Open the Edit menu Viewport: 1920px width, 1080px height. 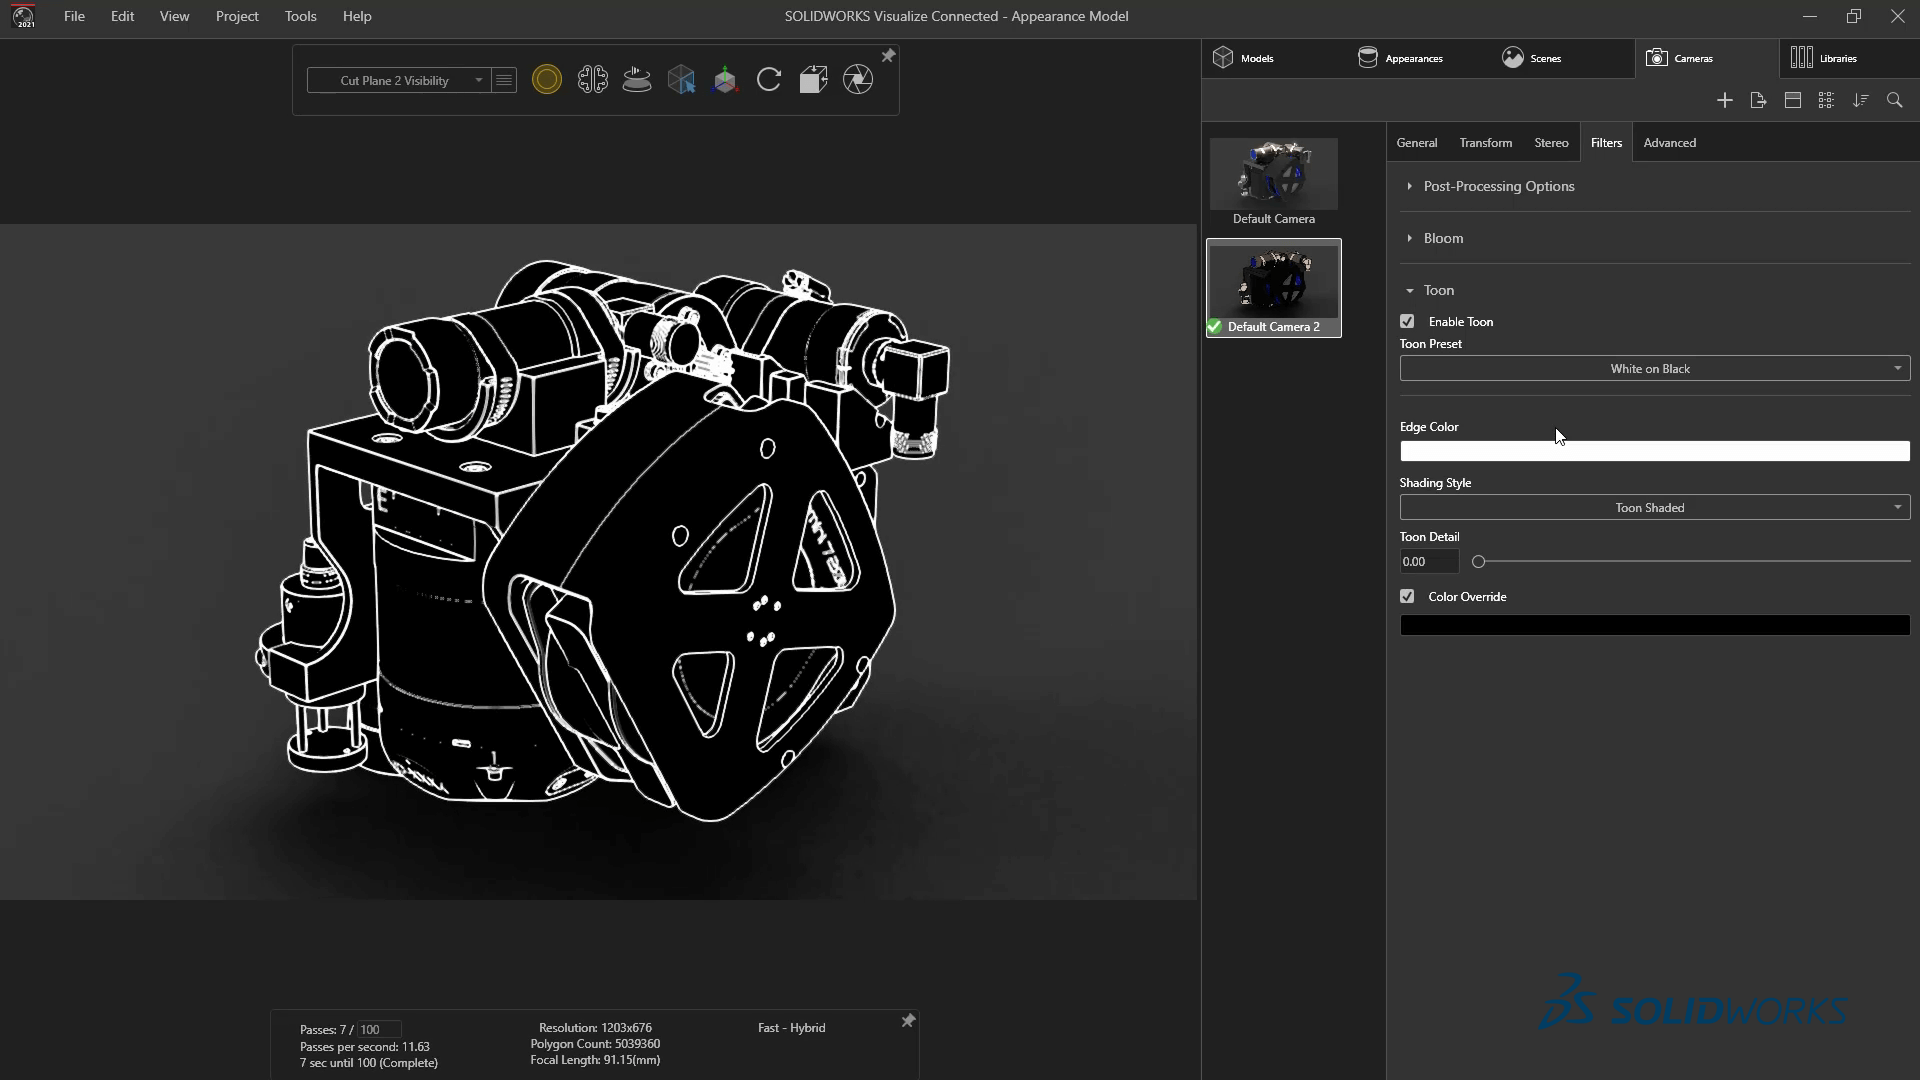(x=122, y=16)
